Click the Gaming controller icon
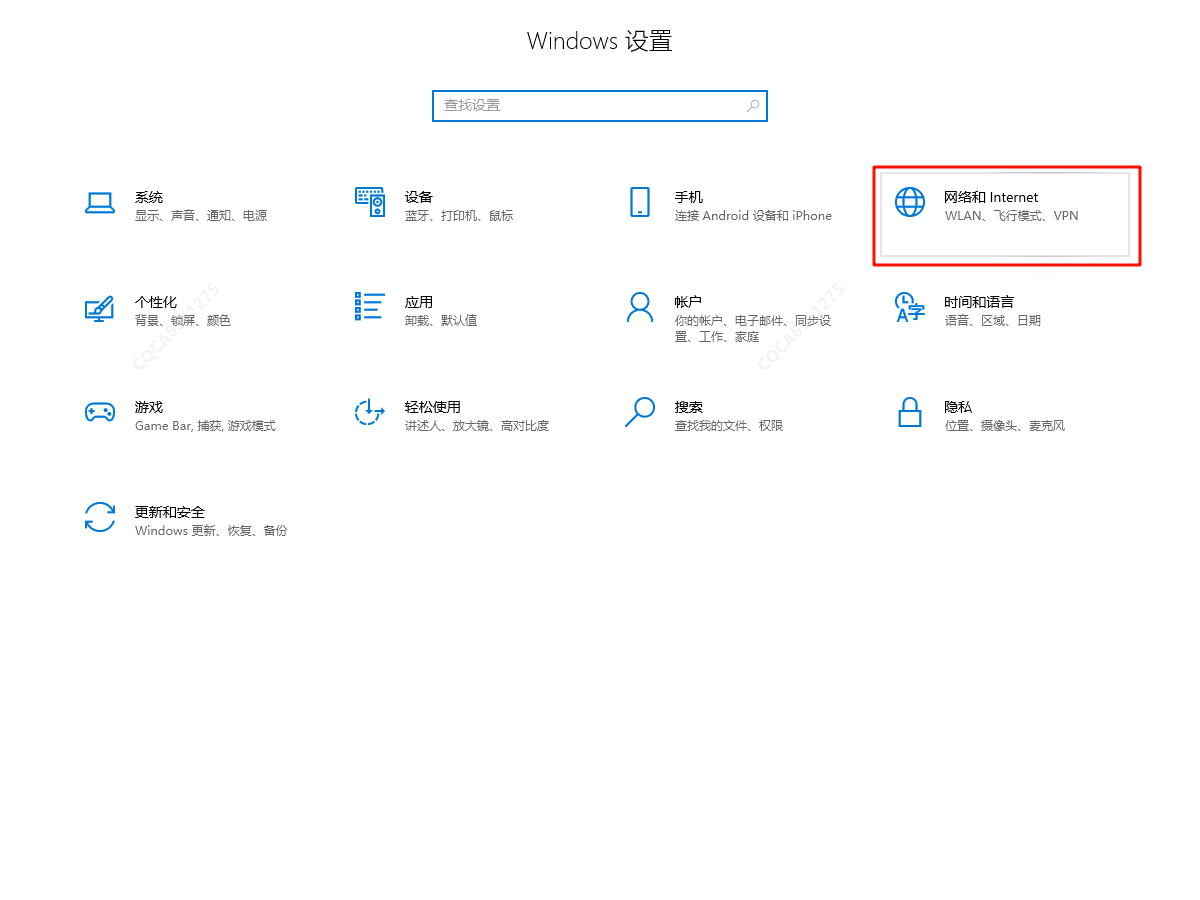The width and height of the screenshot is (1200, 900). pyautogui.click(x=99, y=412)
